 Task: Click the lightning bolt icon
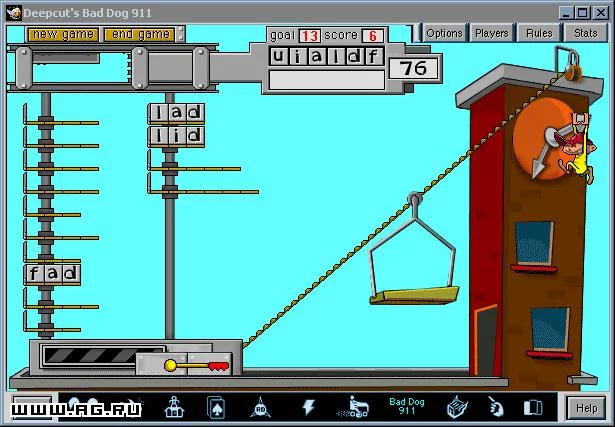(x=308, y=407)
